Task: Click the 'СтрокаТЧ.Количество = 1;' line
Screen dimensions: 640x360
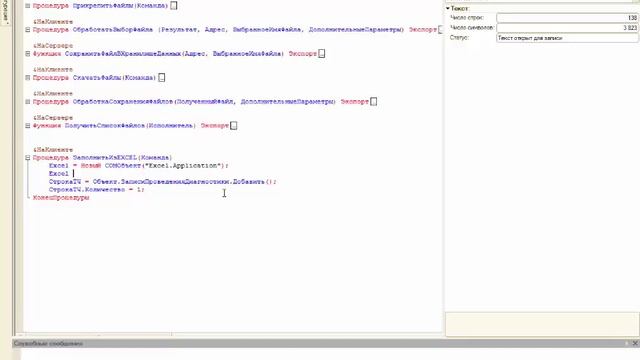Action: click(x=96, y=190)
